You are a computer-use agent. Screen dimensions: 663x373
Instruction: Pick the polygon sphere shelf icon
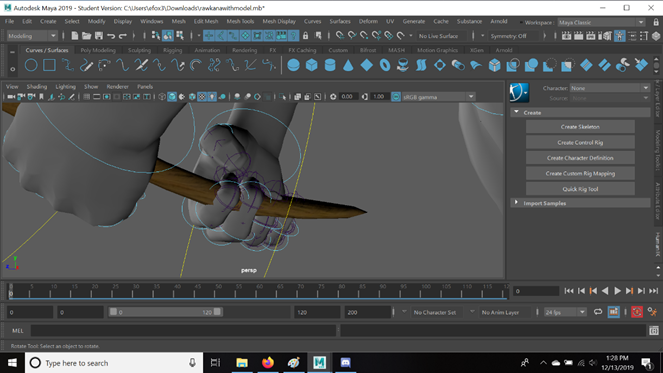293,65
